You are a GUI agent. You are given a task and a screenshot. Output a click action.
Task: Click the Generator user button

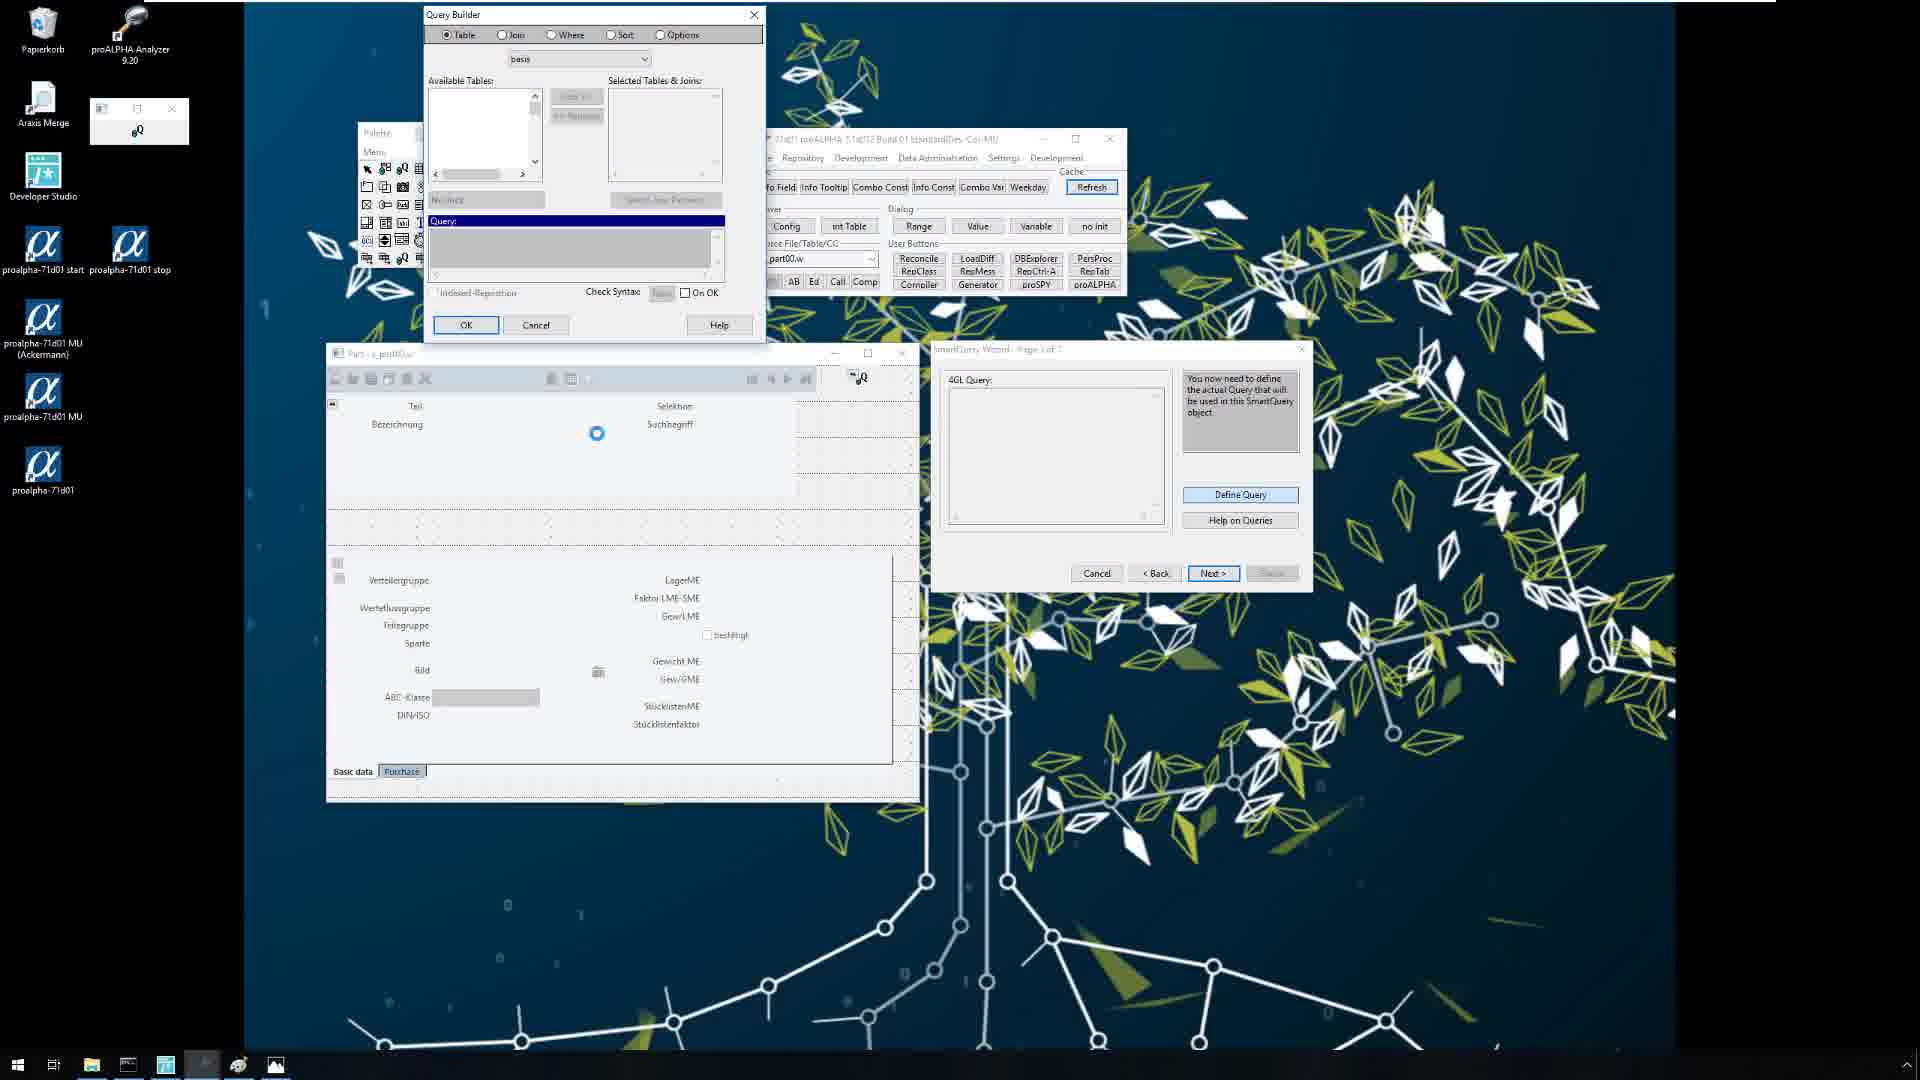click(x=977, y=285)
